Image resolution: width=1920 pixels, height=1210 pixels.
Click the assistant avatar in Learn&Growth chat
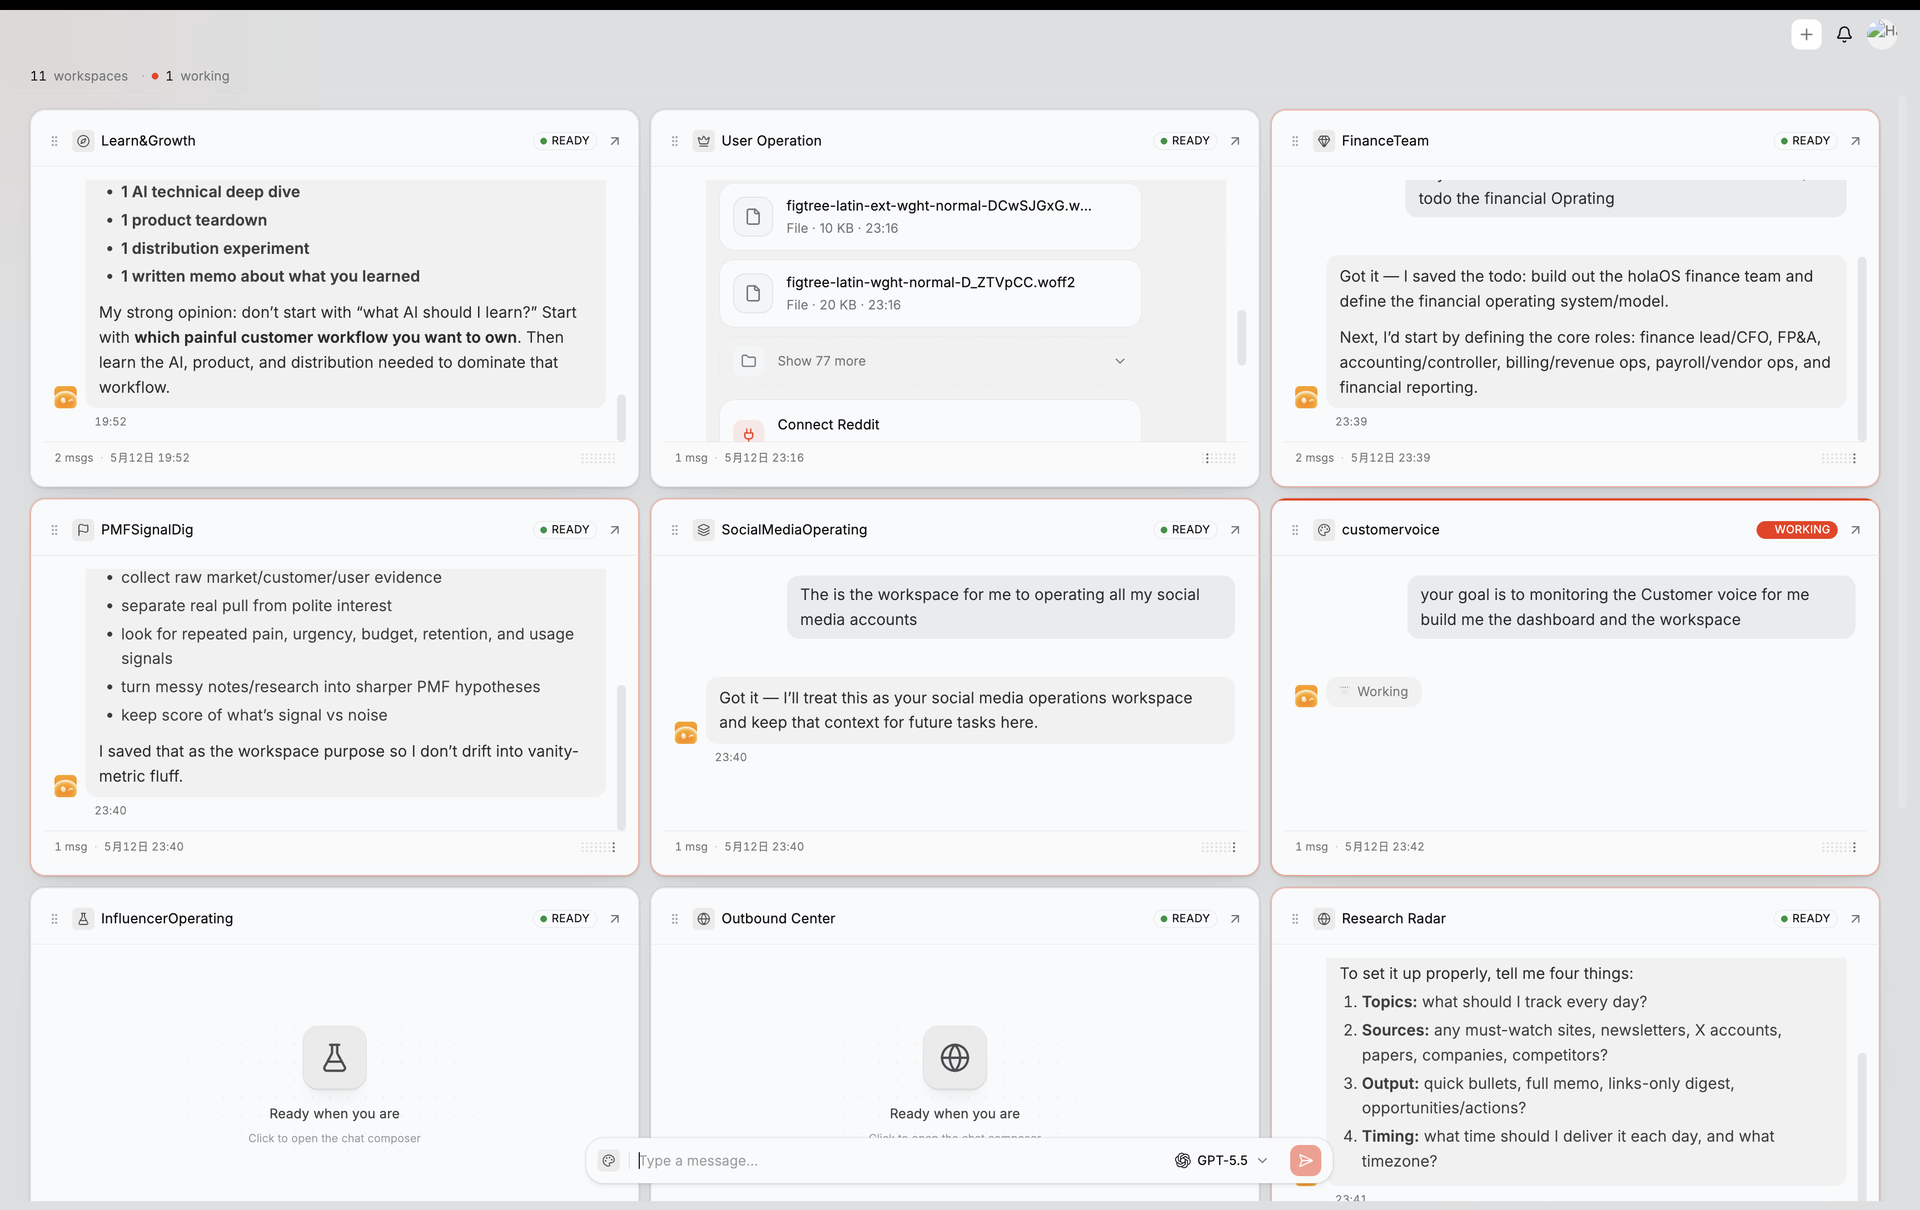pos(66,398)
